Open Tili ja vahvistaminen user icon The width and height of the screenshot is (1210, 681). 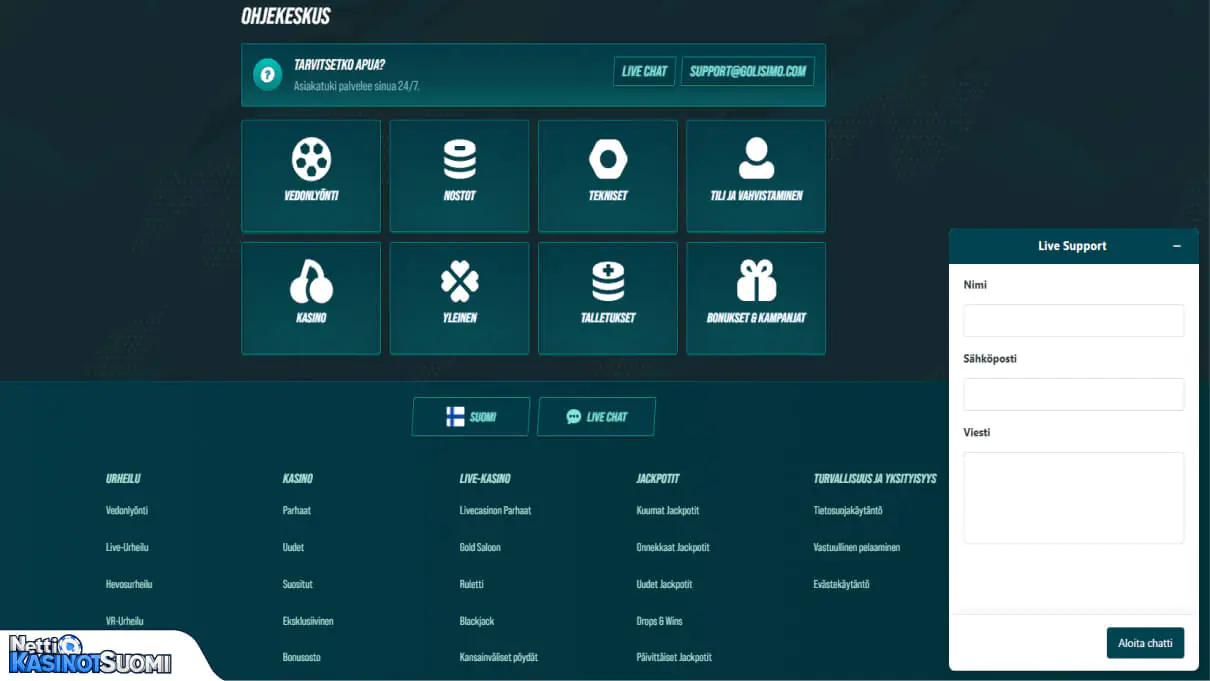point(756,160)
